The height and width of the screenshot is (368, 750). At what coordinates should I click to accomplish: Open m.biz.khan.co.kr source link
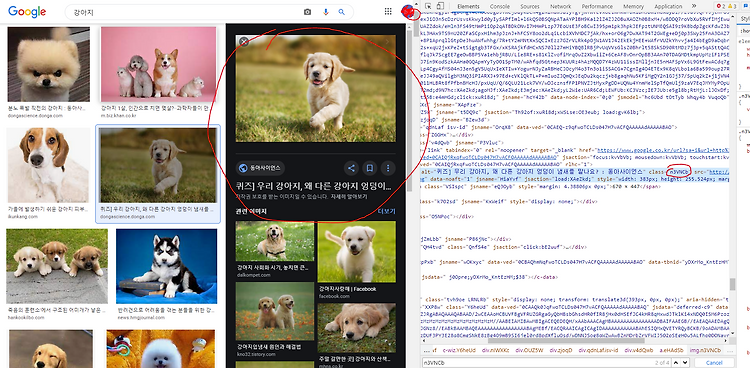(118, 115)
